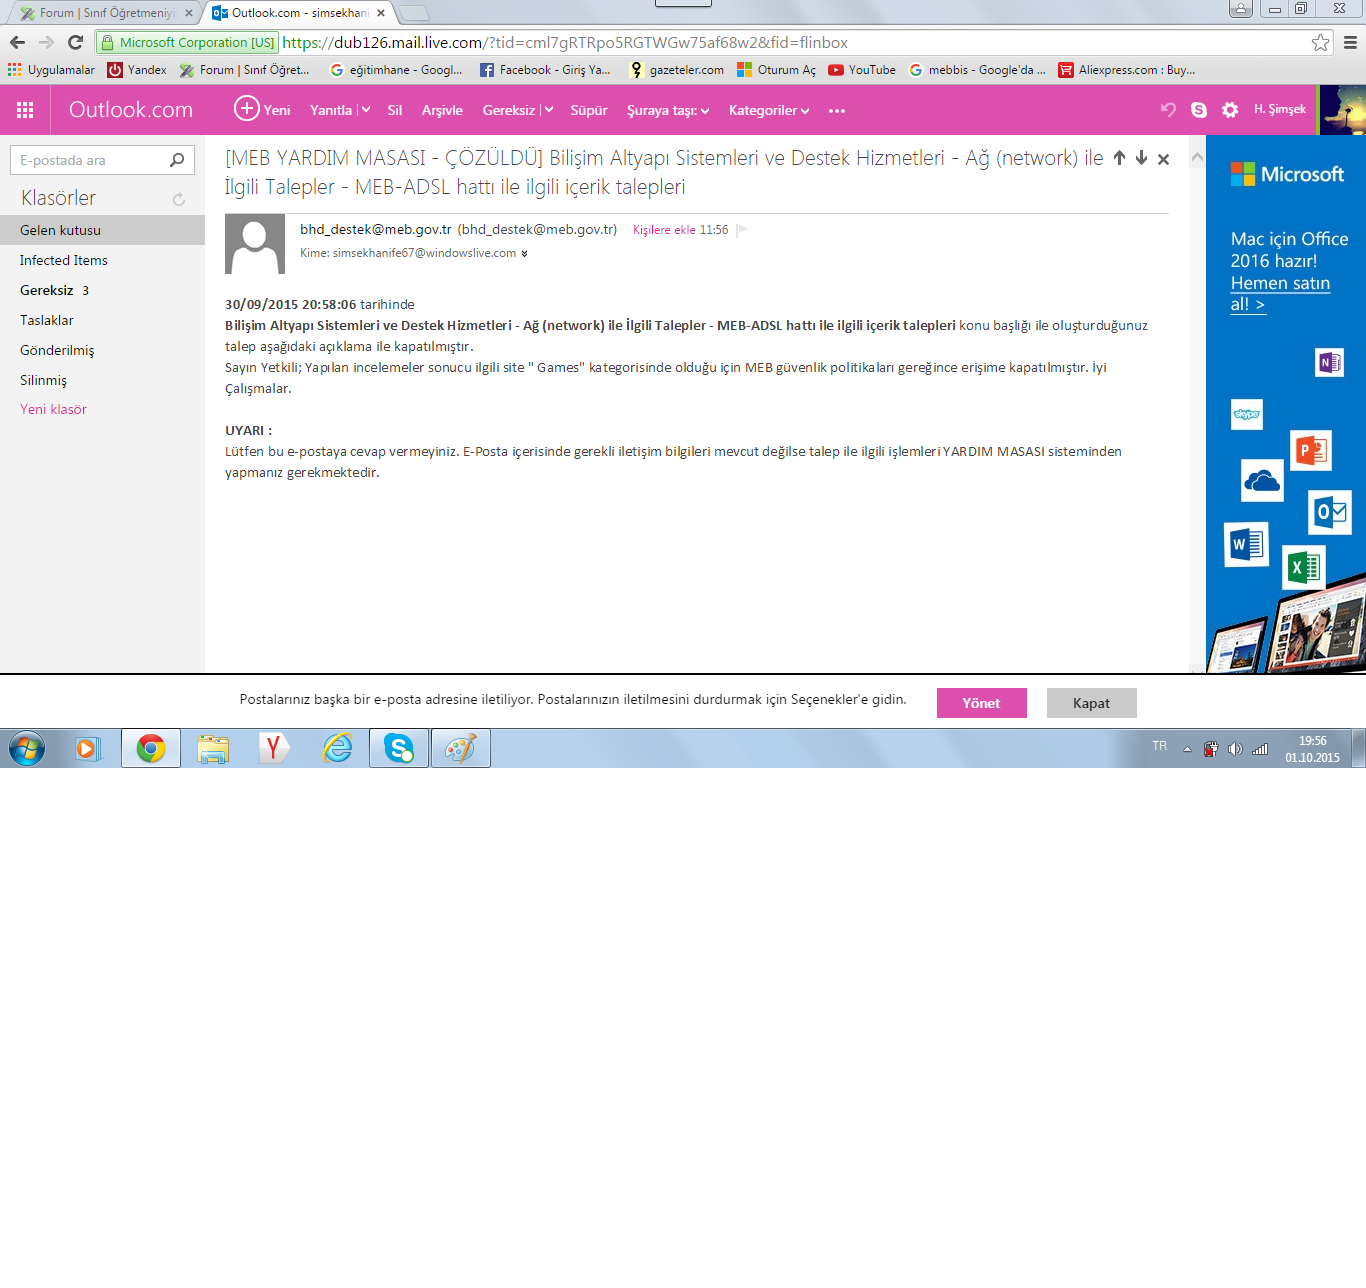
Task: Go to previous message with up arrow
Action: click(1119, 158)
